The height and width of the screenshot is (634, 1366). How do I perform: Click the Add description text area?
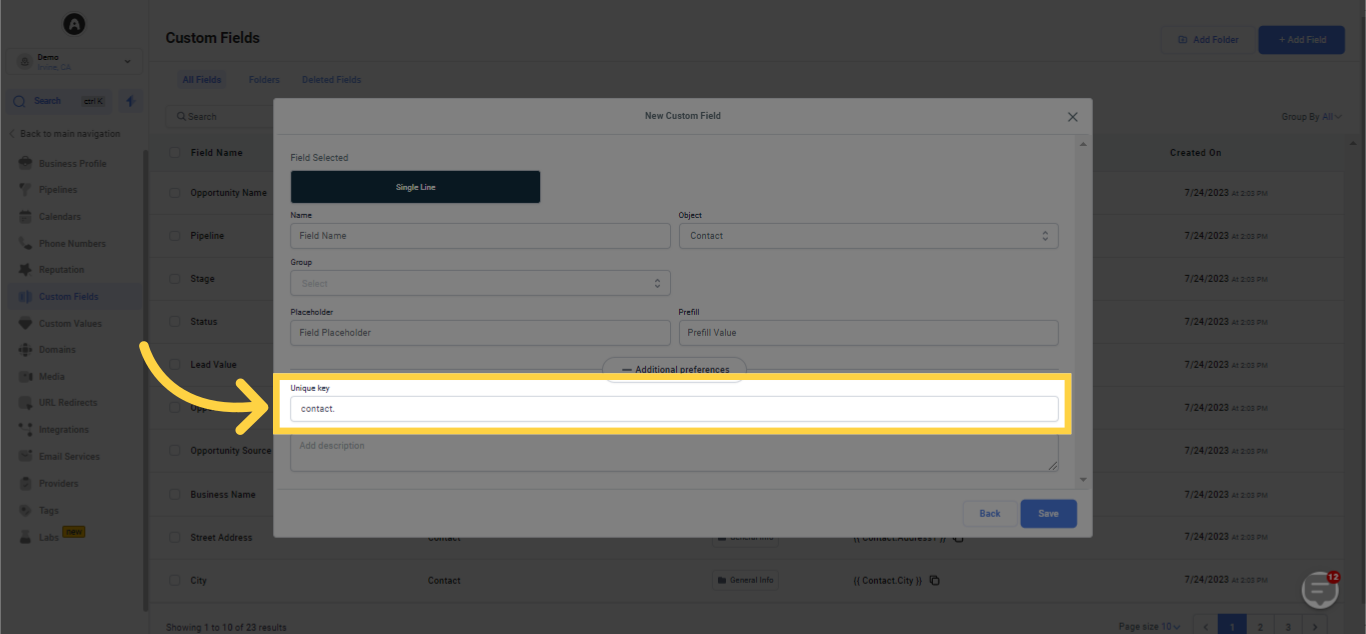[674, 452]
